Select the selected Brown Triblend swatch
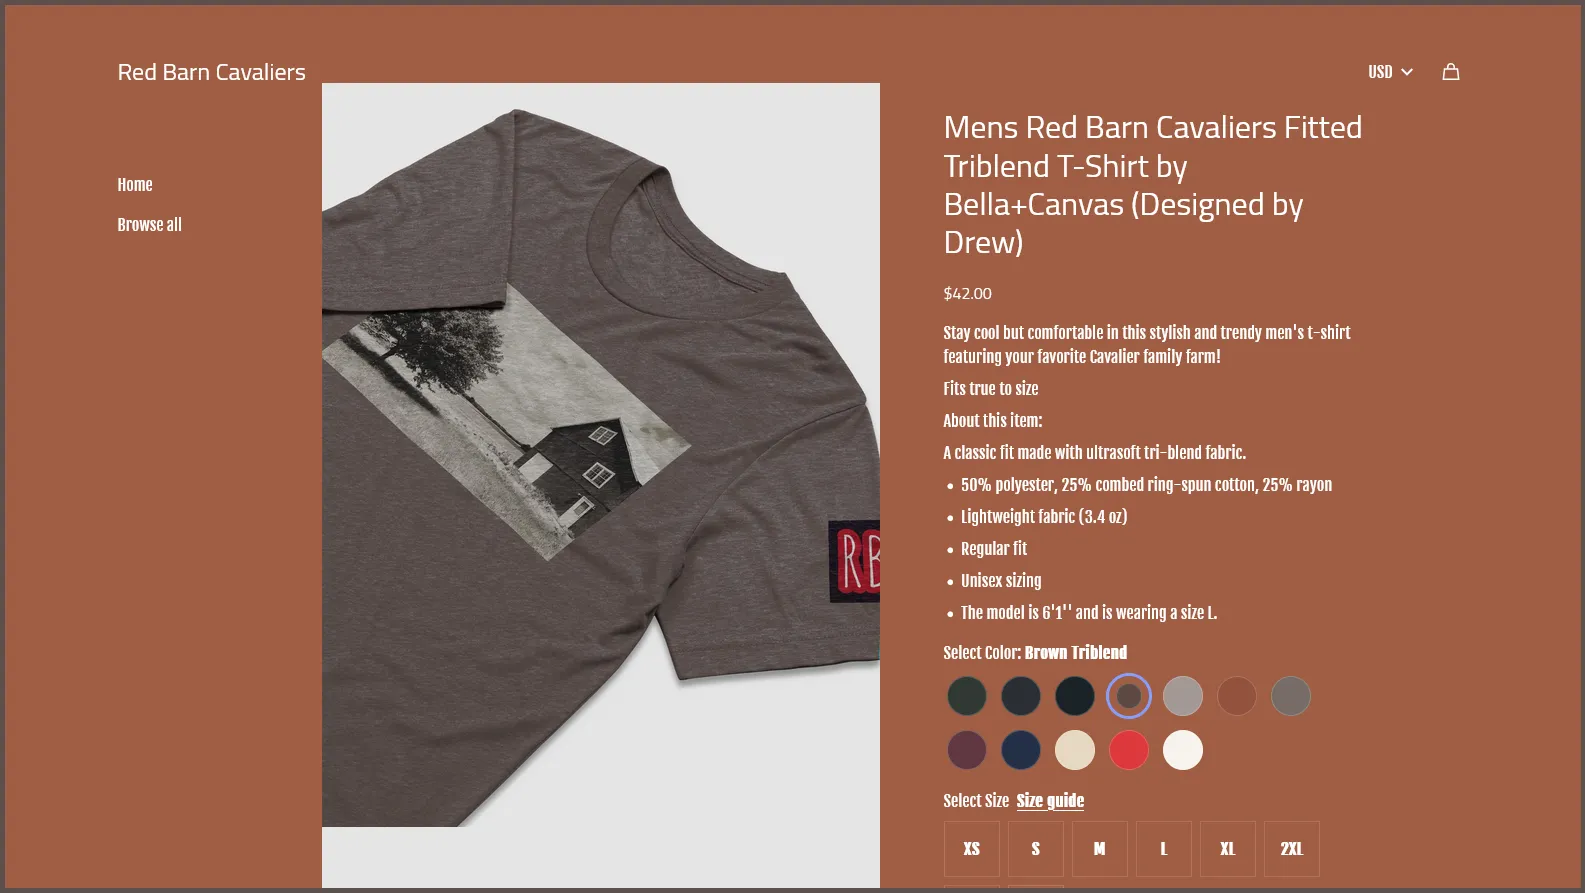The height and width of the screenshot is (893, 1585). point(1129,696)
